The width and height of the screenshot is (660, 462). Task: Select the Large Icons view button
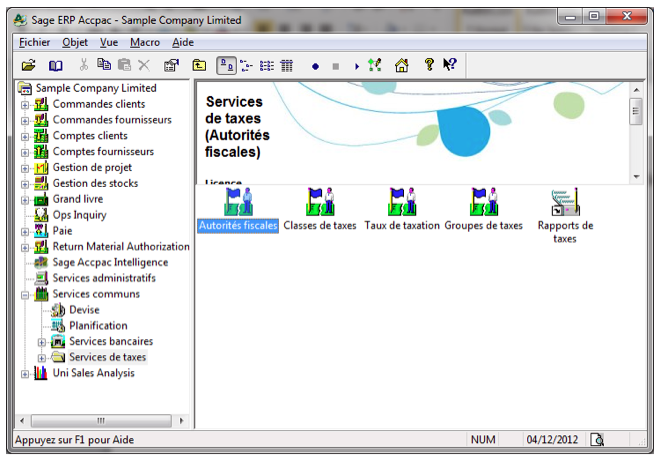click(226, 65)
